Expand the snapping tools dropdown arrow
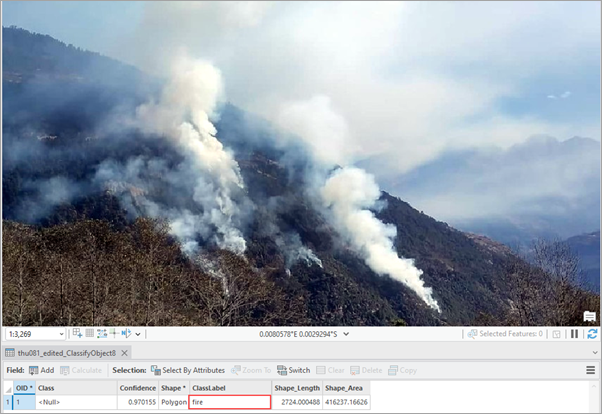The width and height of the screenshot is (602, 414). point(138,334)
